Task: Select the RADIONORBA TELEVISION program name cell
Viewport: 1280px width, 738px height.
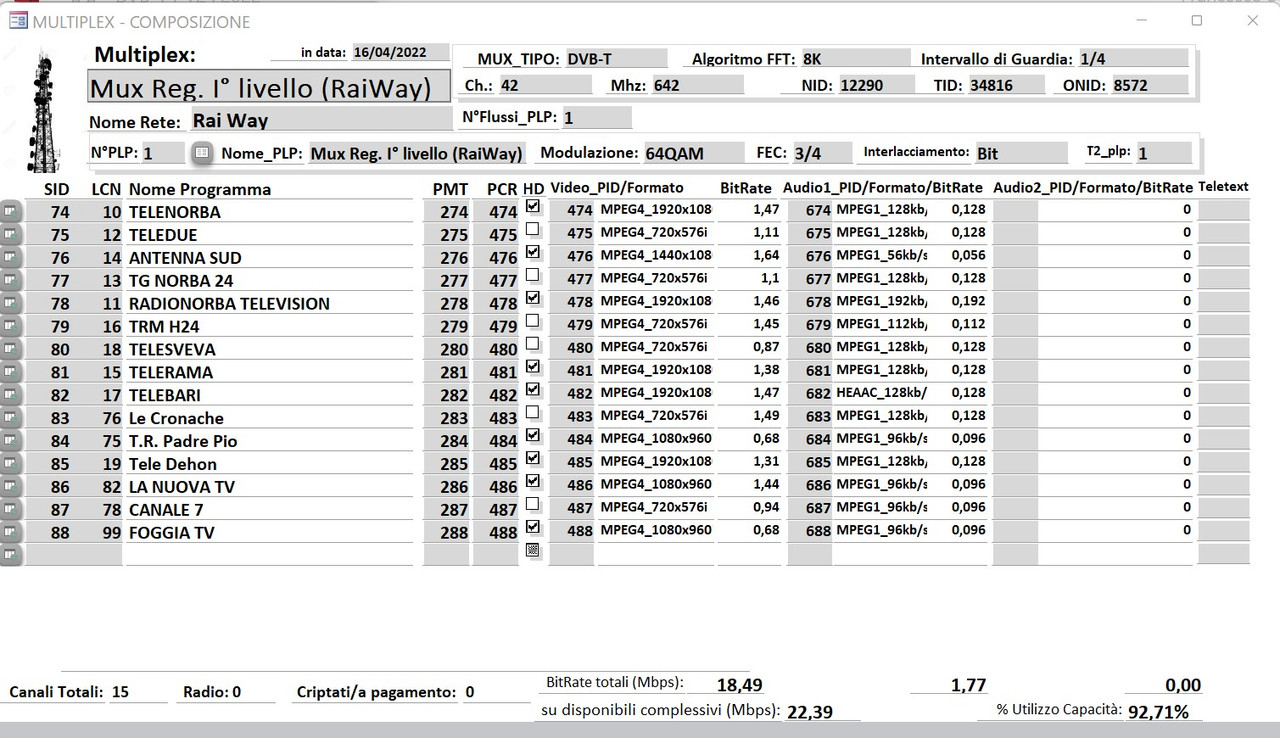Action: tap(269, 303)
